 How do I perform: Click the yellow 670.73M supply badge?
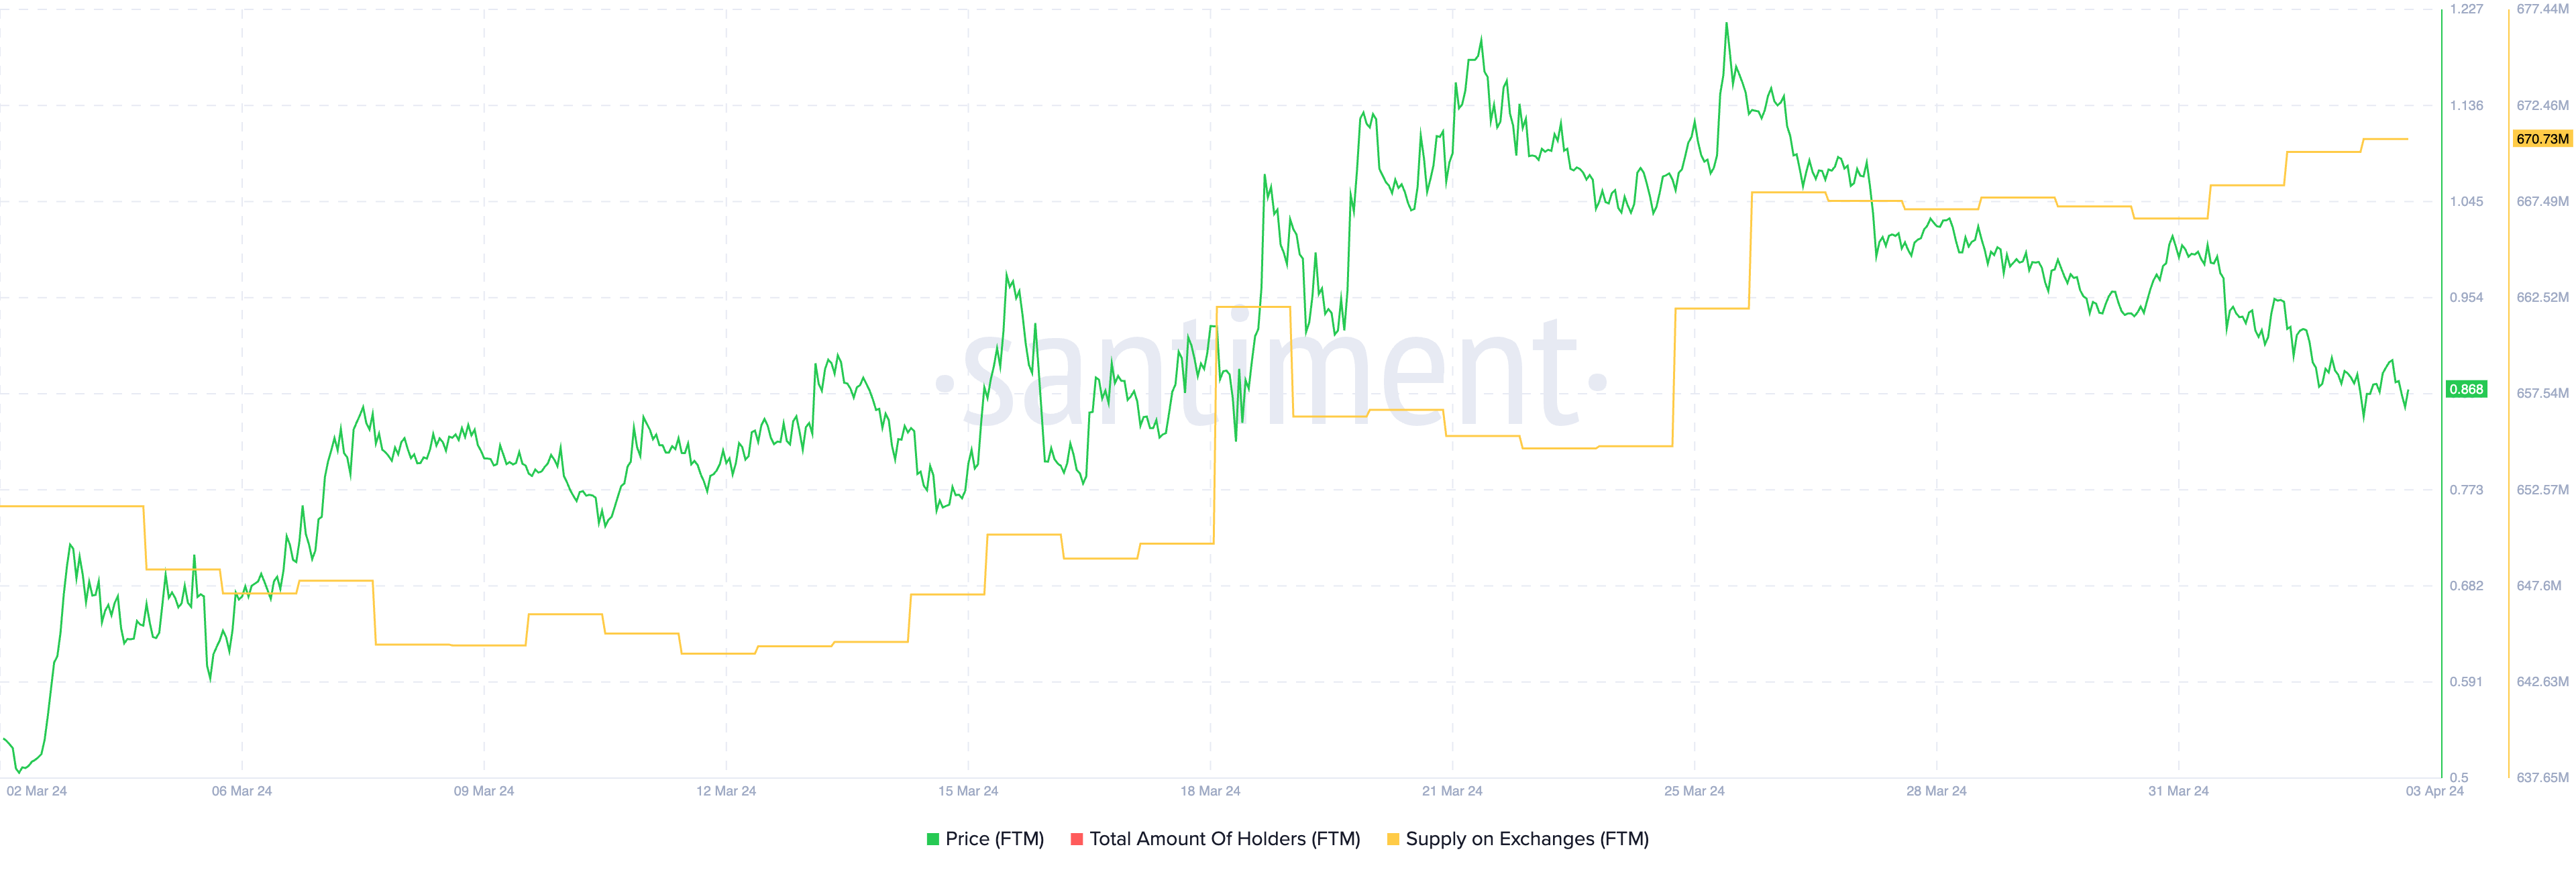tap(2542, 139)
